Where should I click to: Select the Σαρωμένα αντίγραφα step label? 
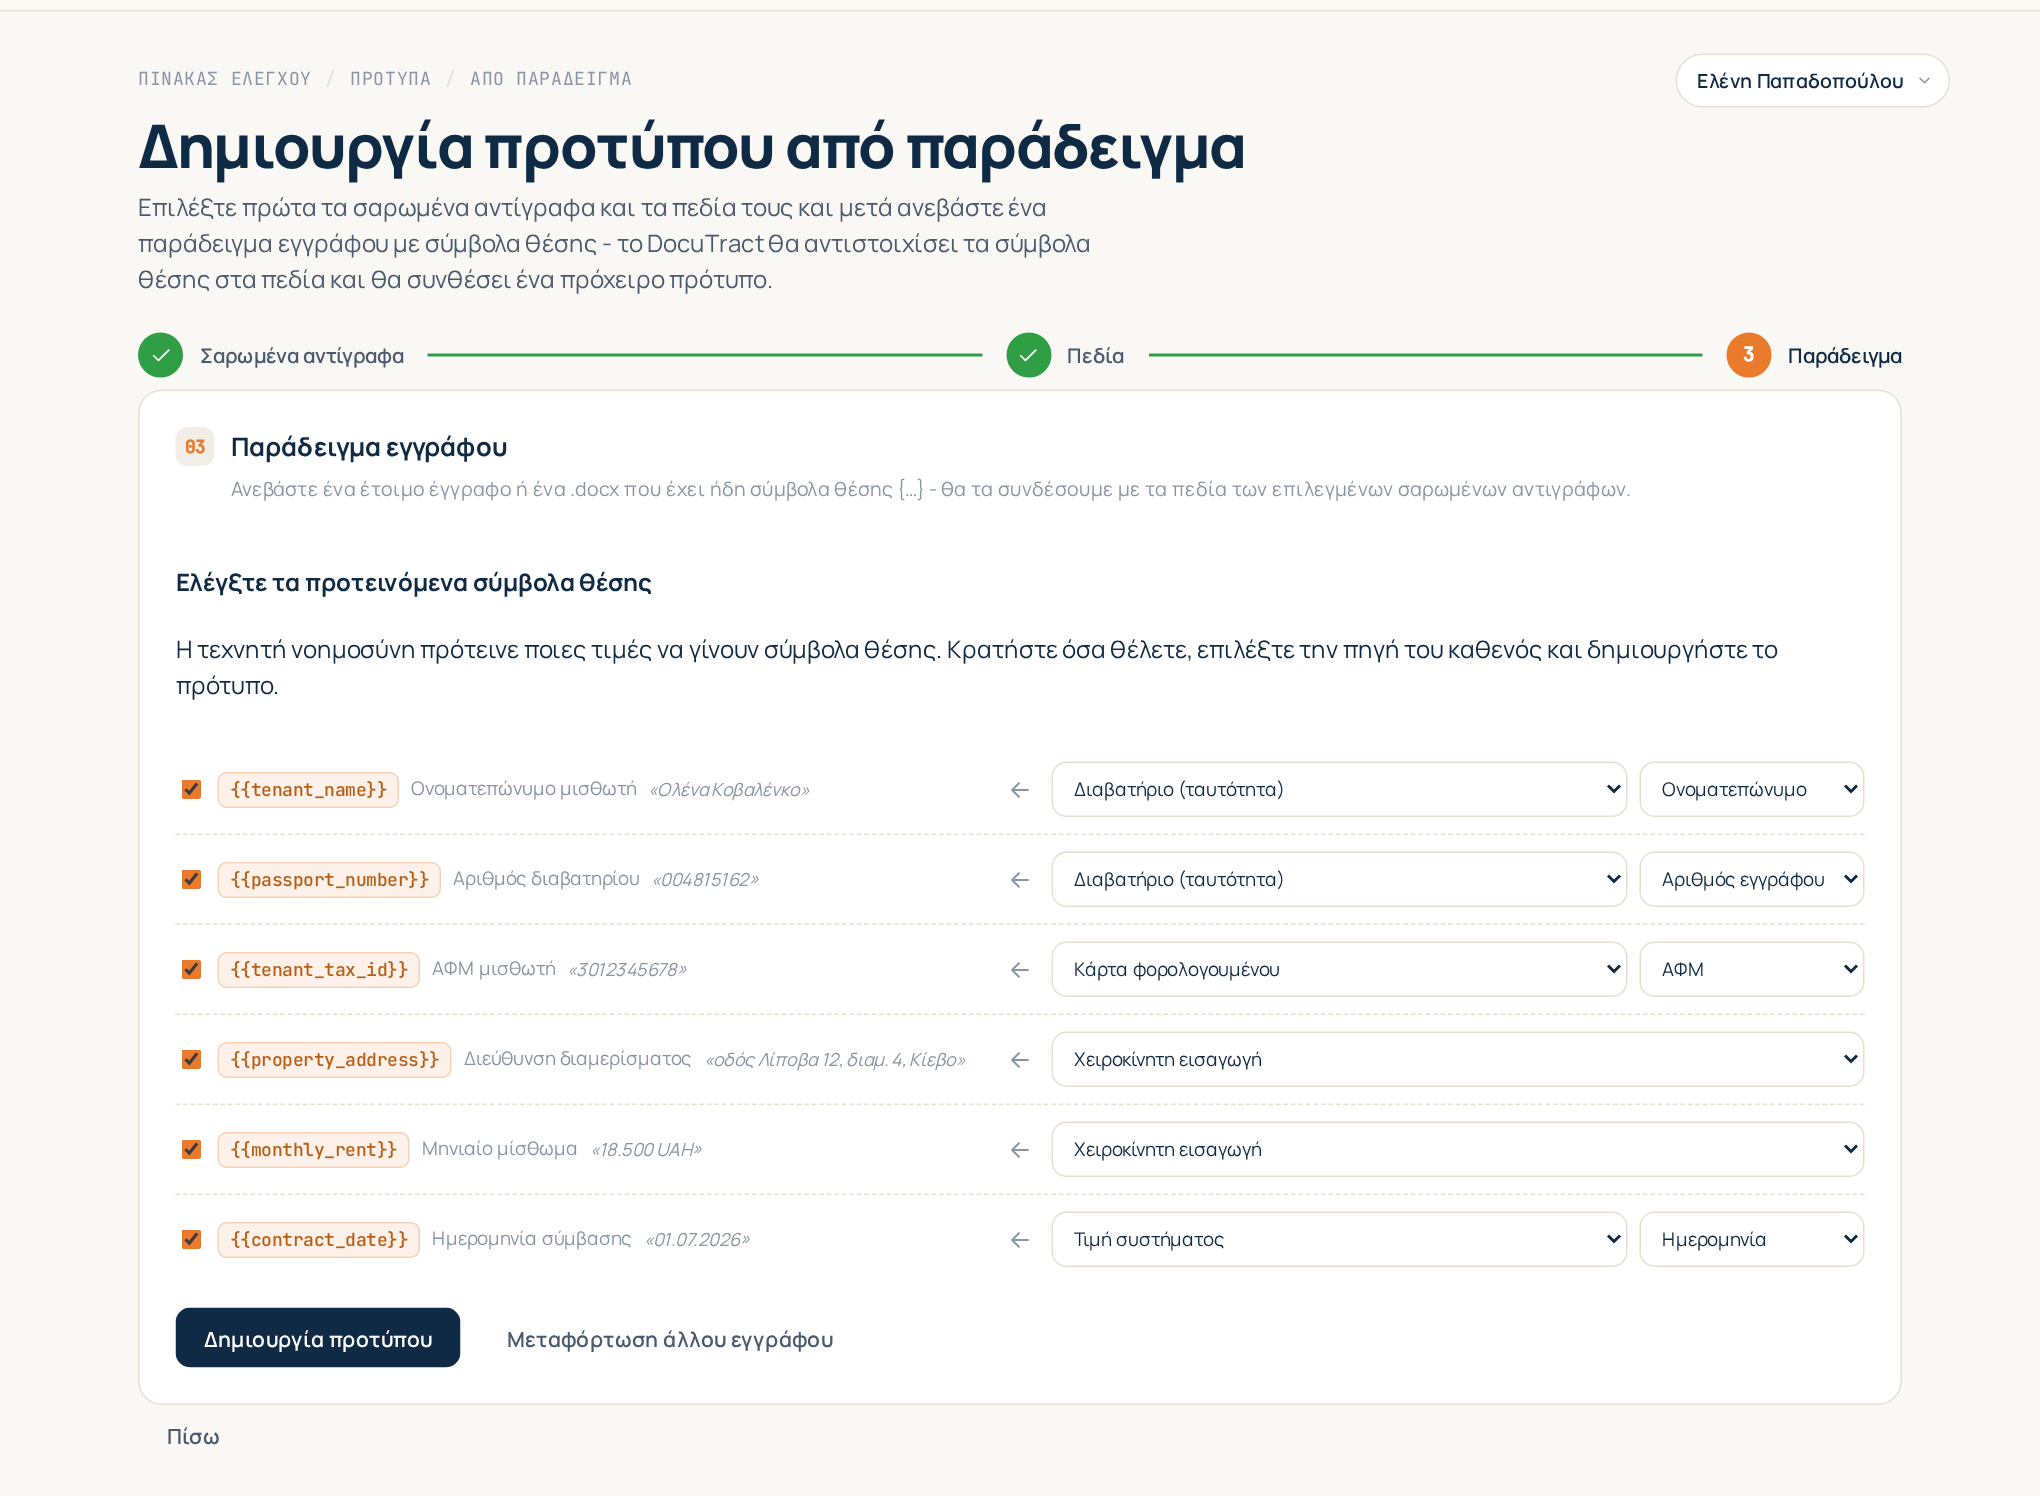tap(302, 356)
